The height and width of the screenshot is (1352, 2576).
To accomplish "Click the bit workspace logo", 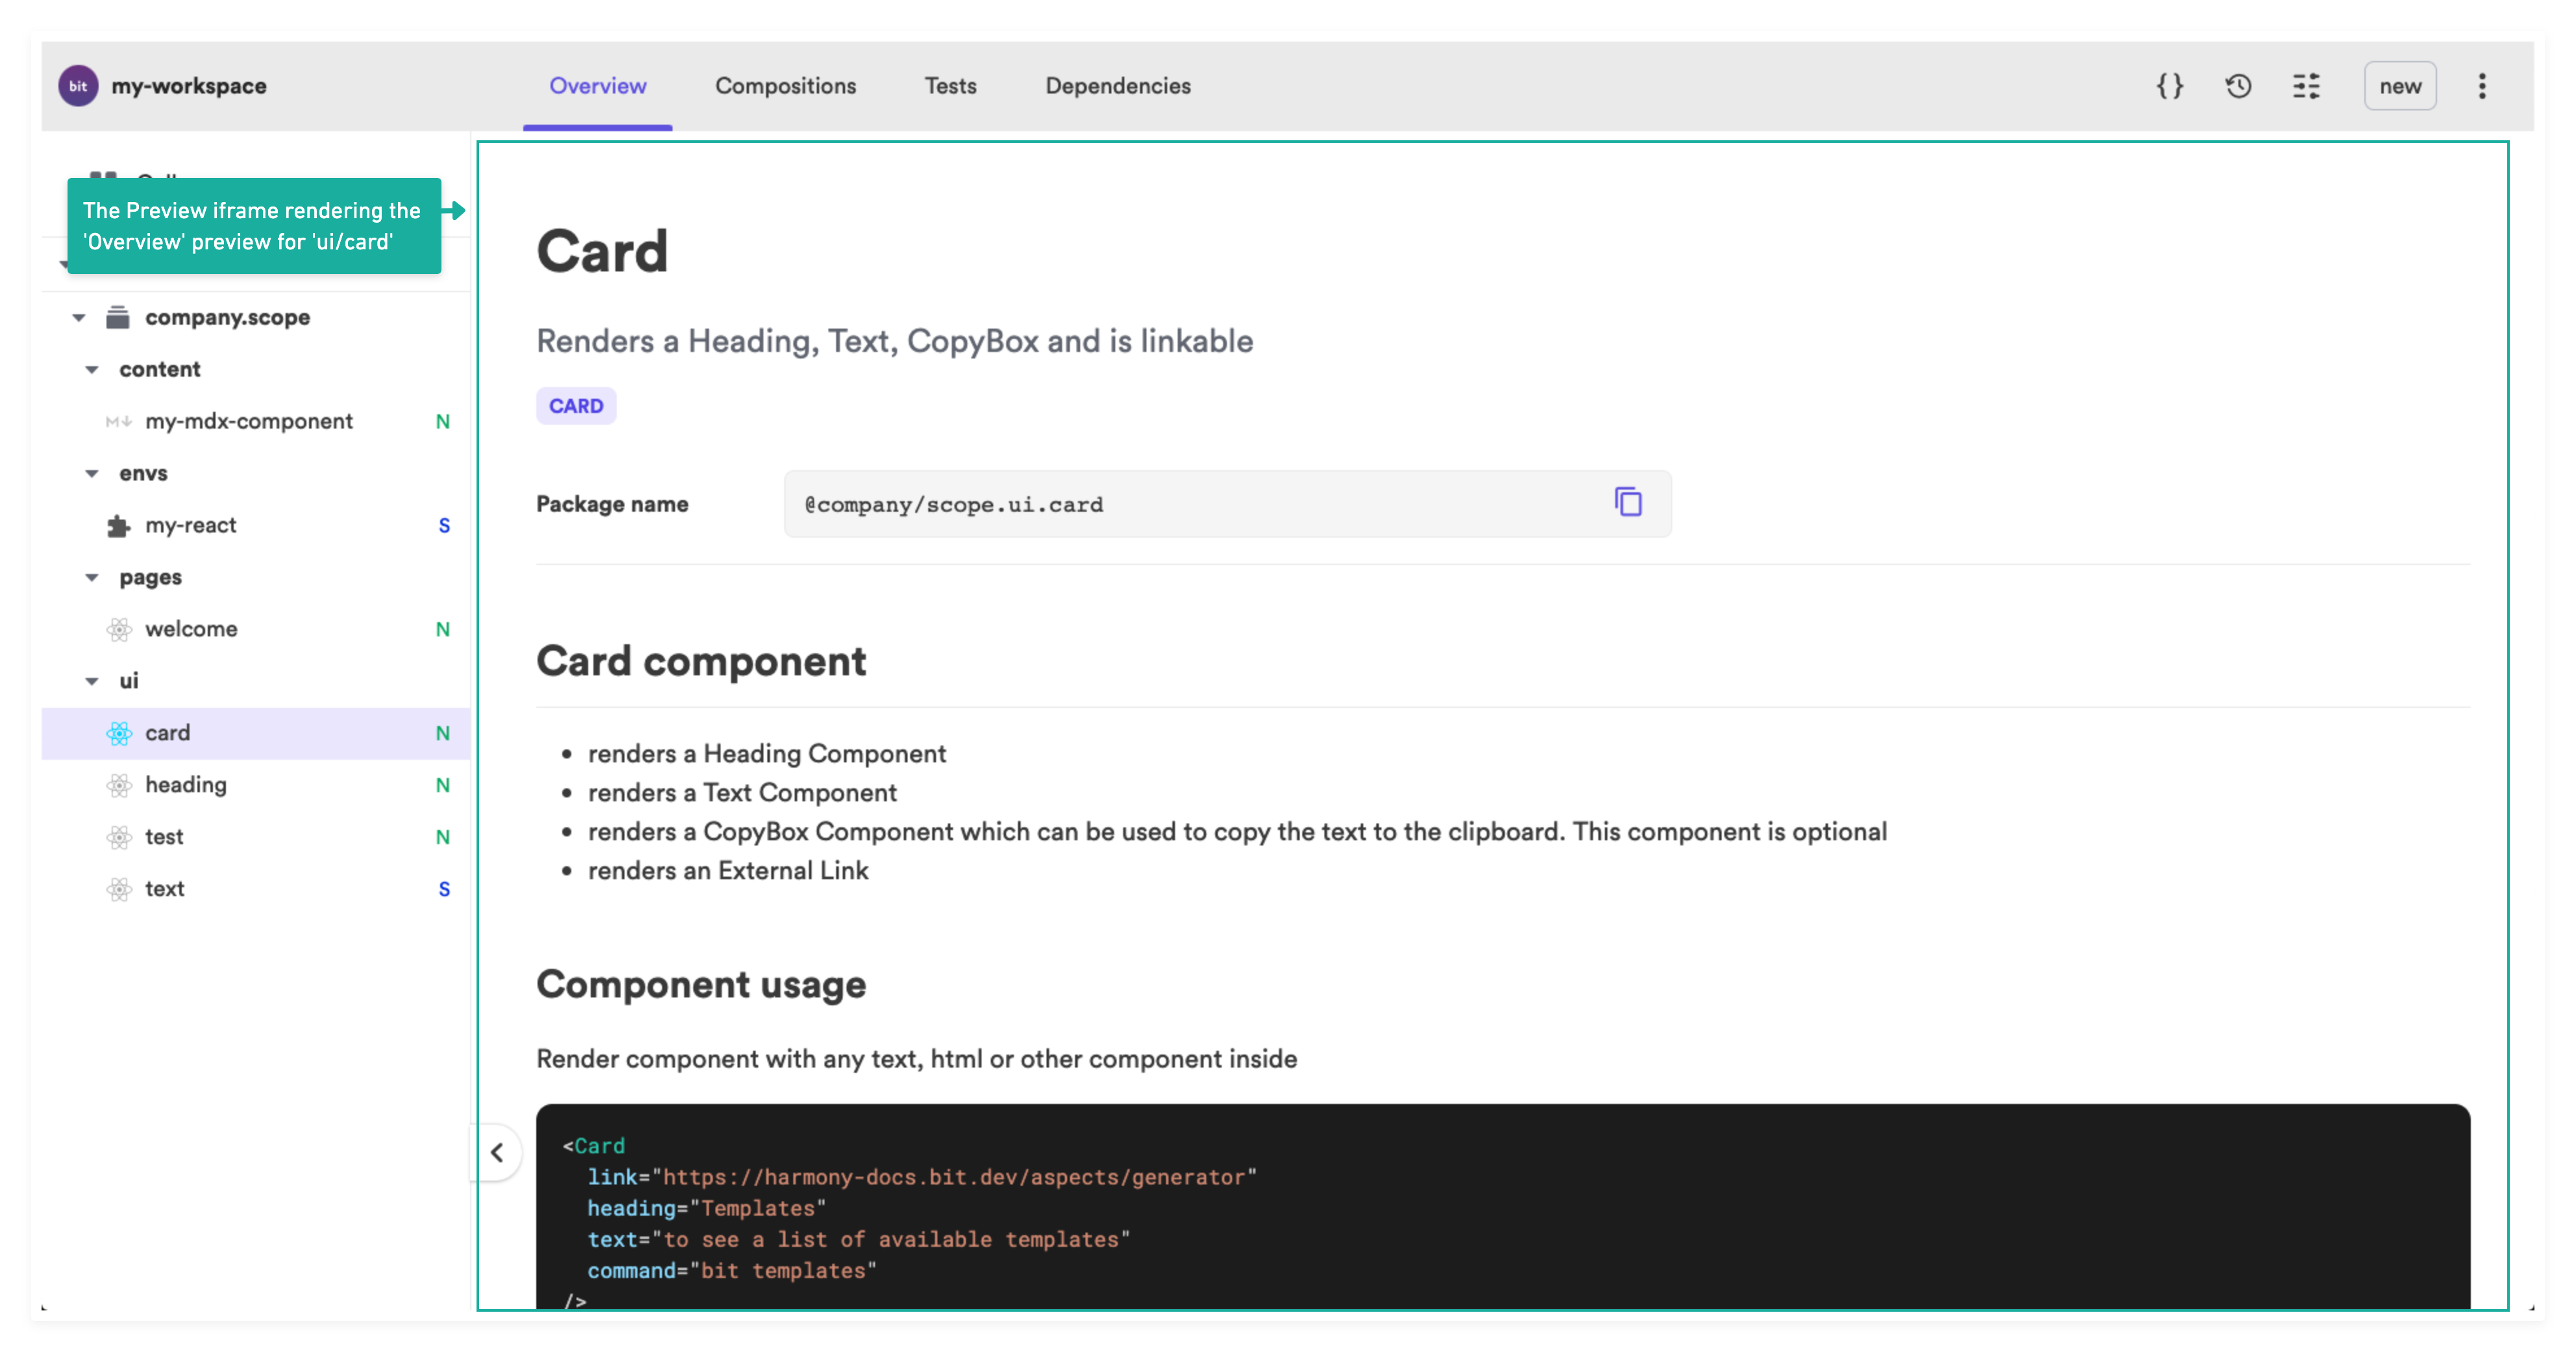I will click(78, 86).
